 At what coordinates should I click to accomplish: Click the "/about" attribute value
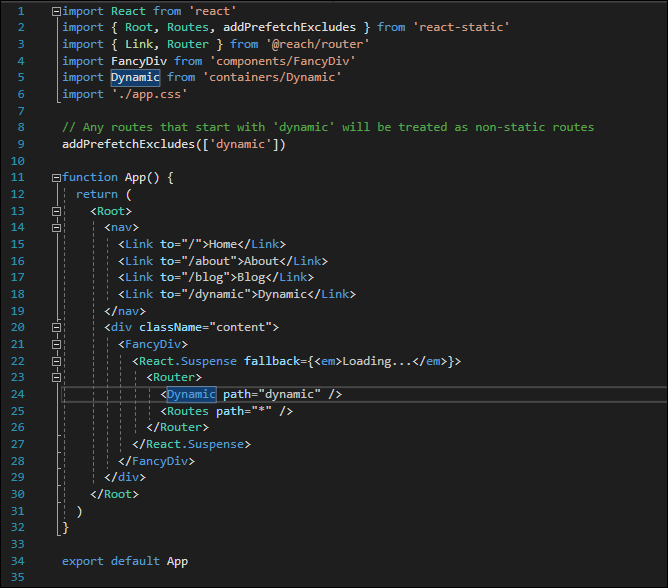[209, 261]
